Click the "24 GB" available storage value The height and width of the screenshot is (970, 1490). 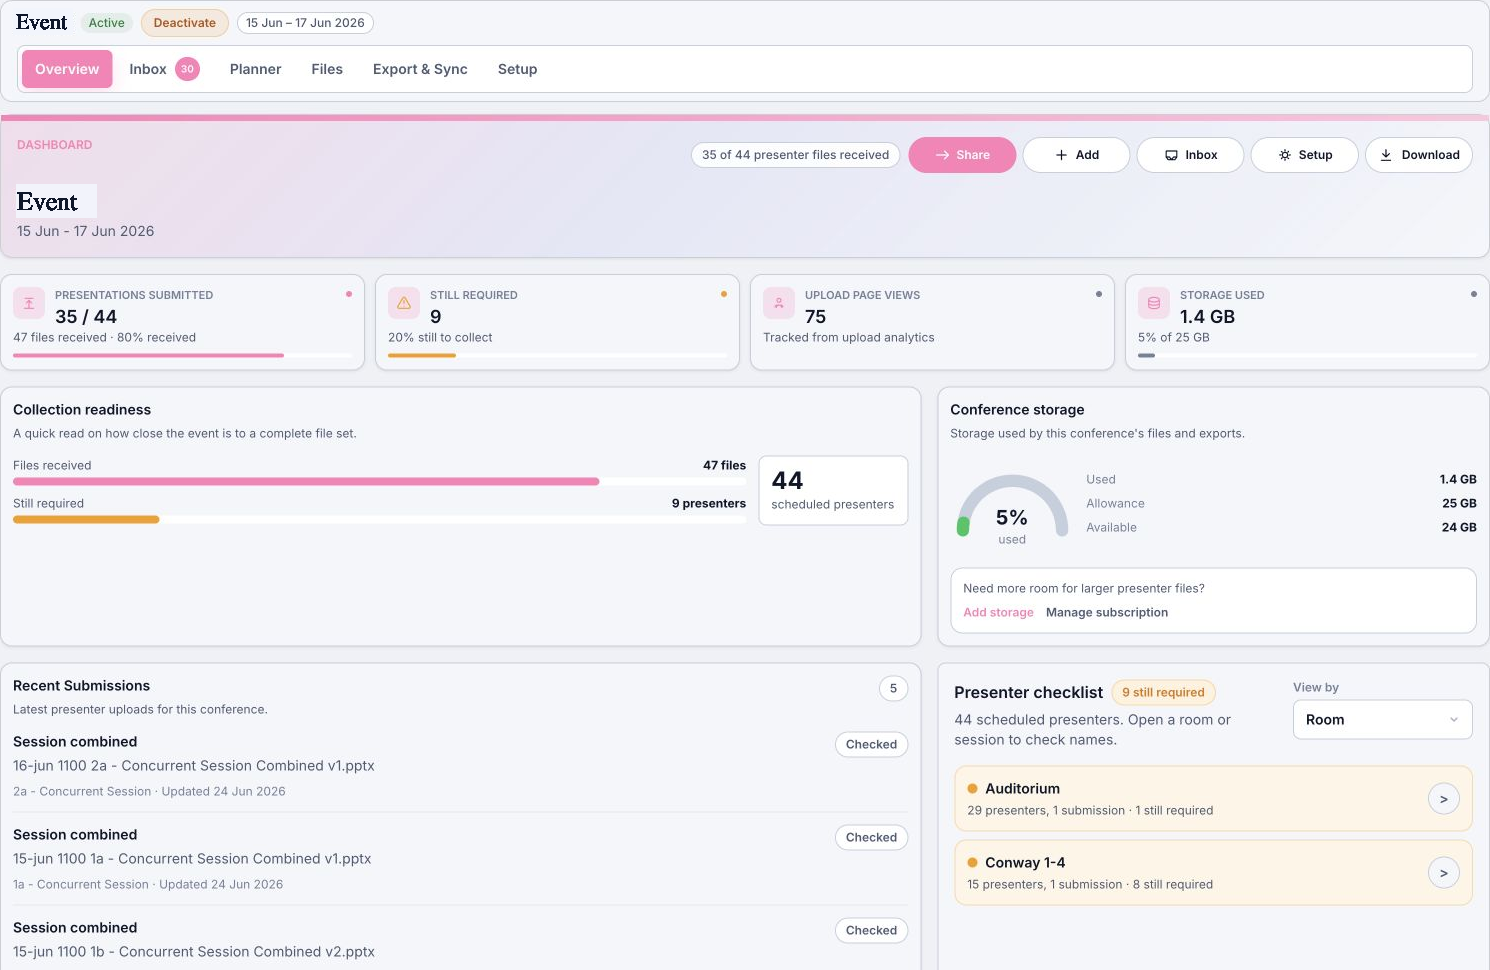tap(1459, 528)
